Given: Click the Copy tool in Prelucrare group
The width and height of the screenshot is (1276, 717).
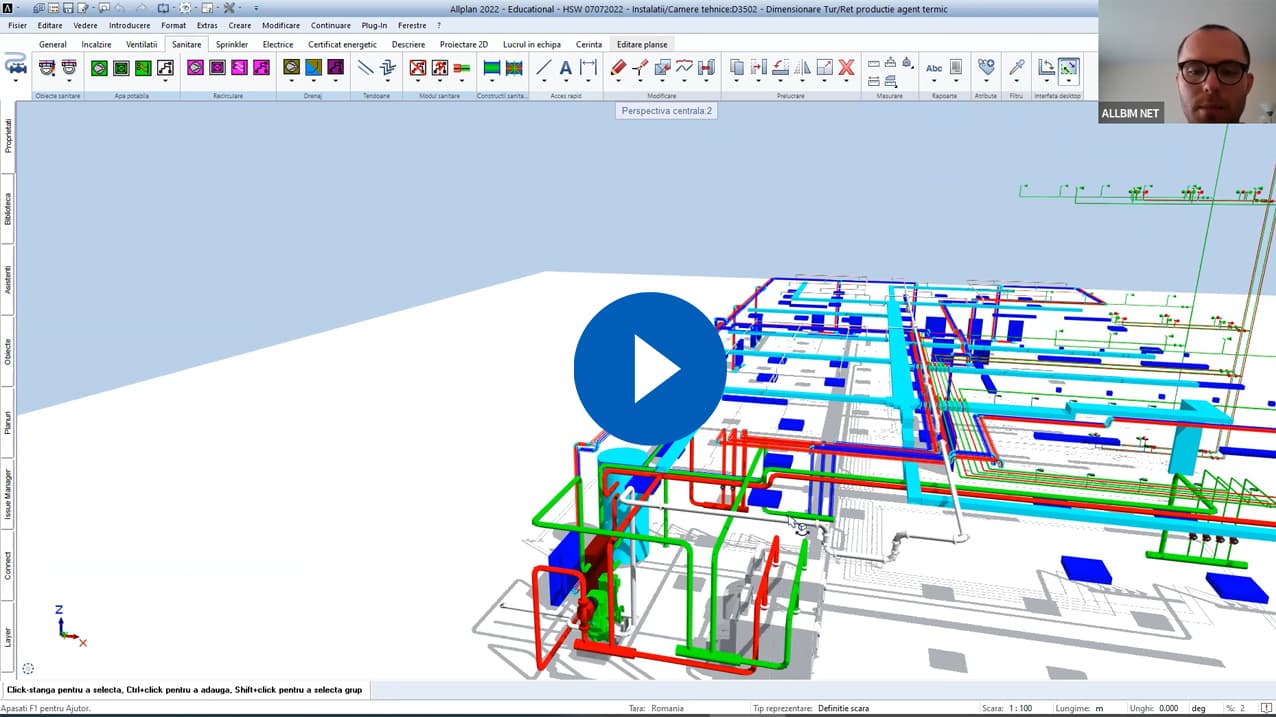Looking at the screenshot, I should pyautogui.click(x=737, y=68).
